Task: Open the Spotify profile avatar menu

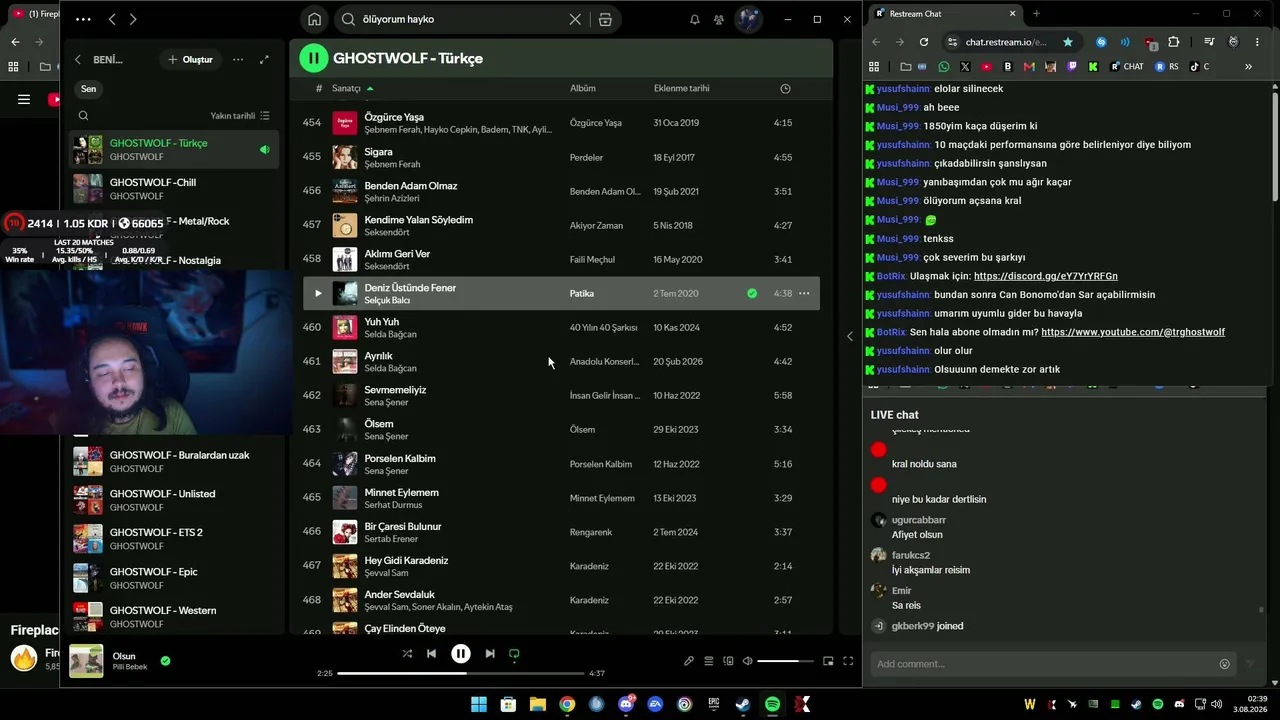Action: coord(749,19)
